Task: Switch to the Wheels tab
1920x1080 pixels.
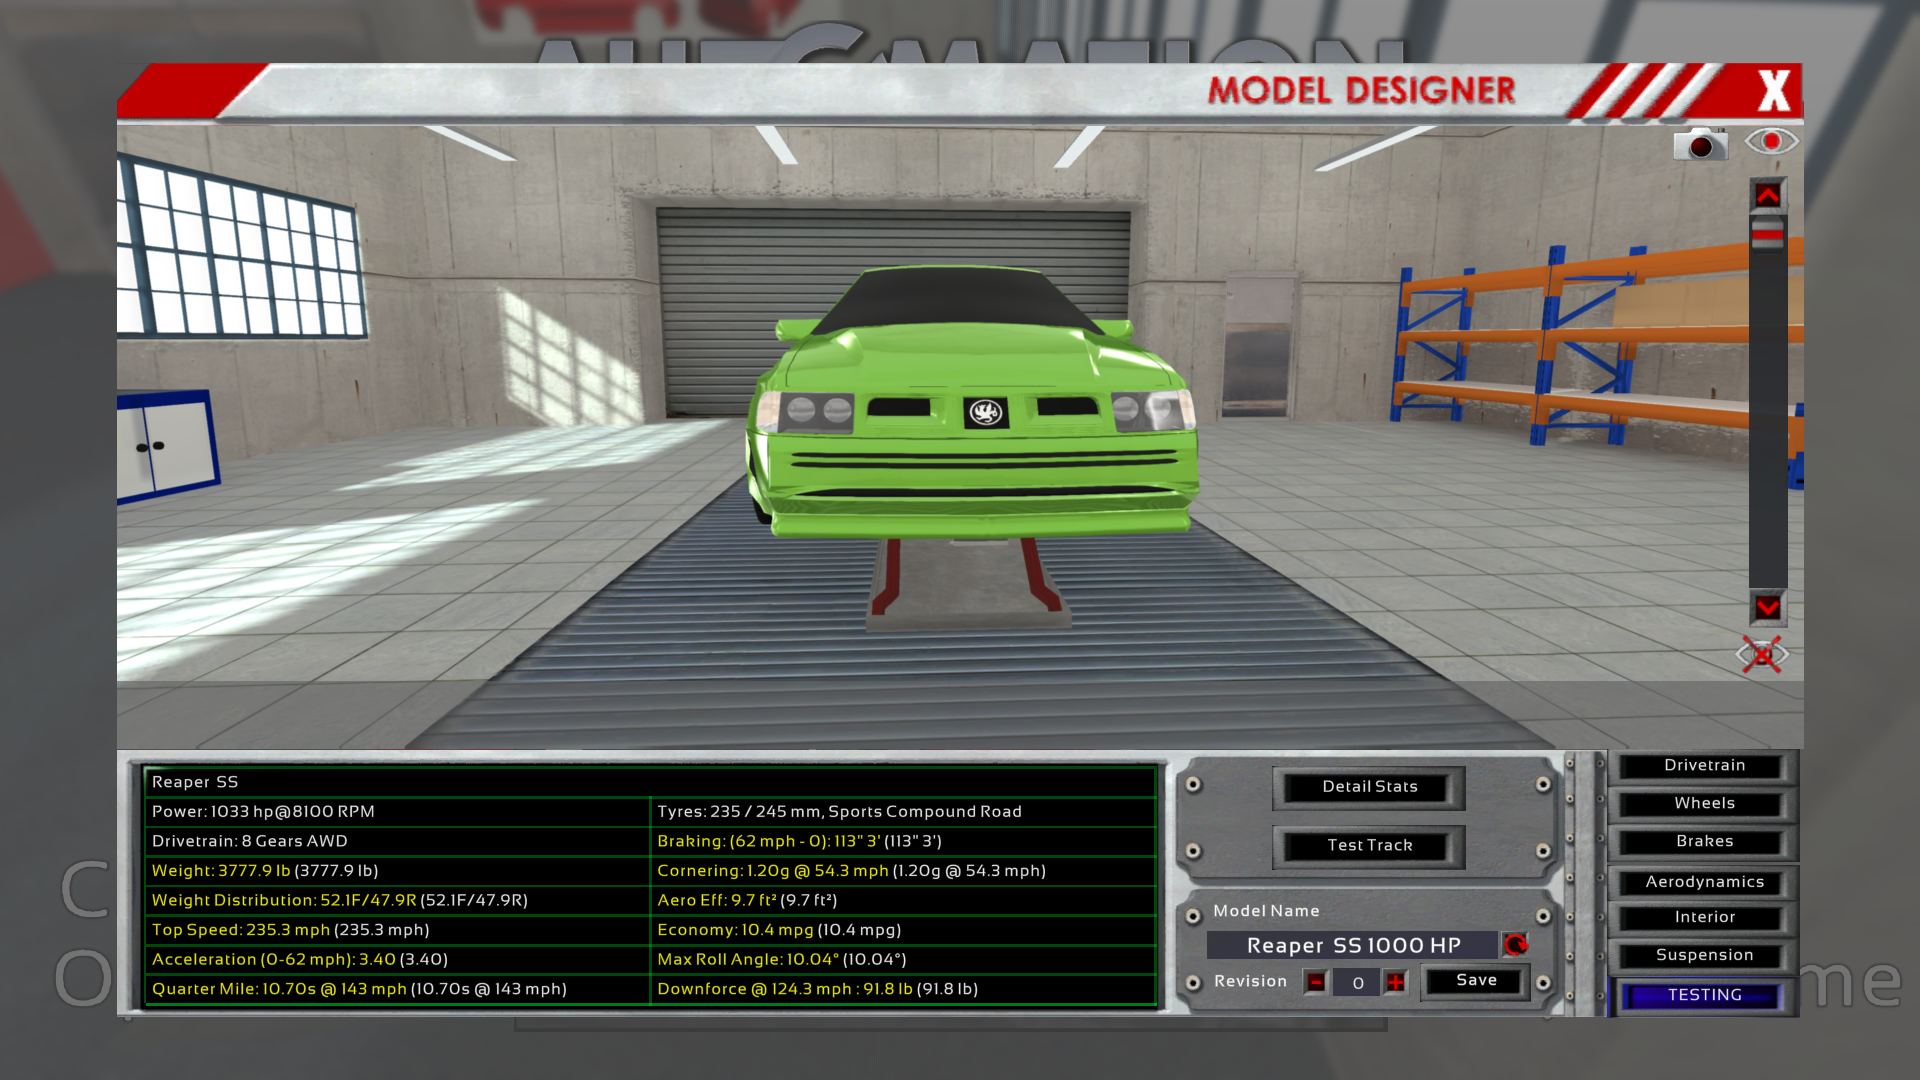Action: pos(1703,804)
